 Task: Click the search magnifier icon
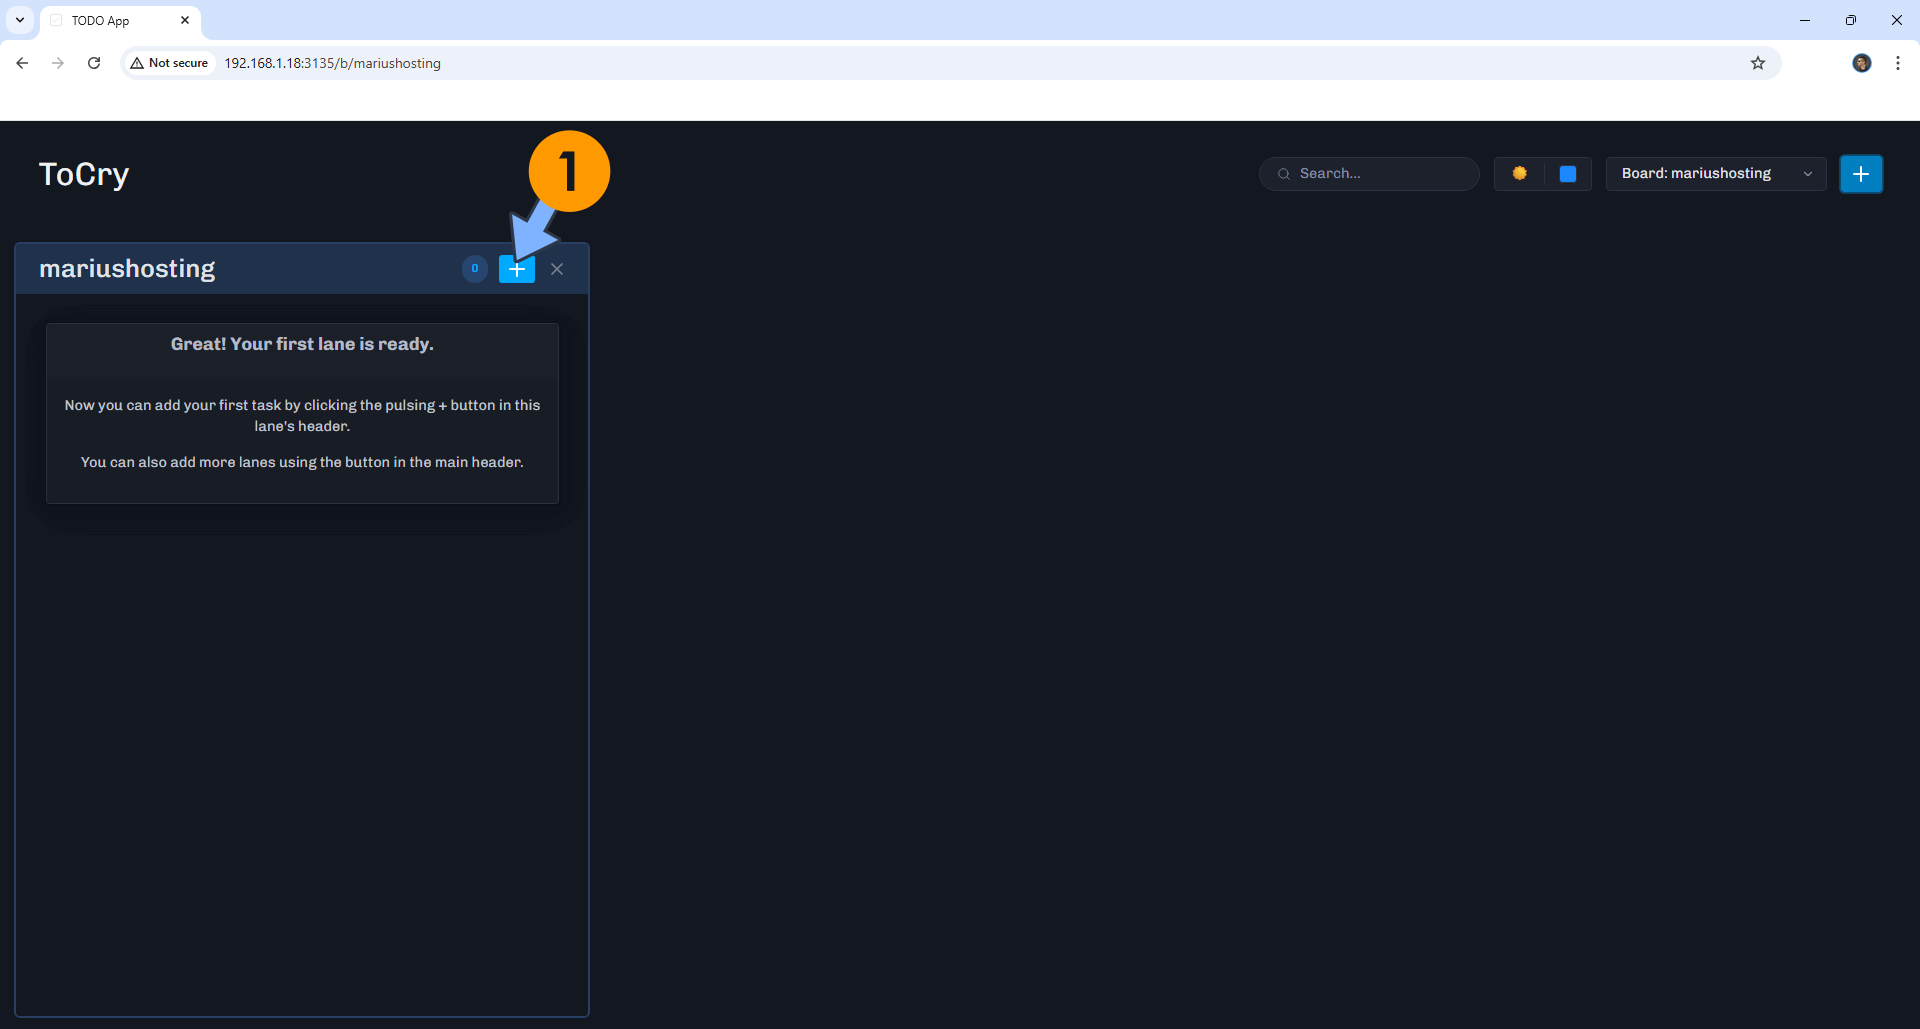click(x=1284, y=174)
